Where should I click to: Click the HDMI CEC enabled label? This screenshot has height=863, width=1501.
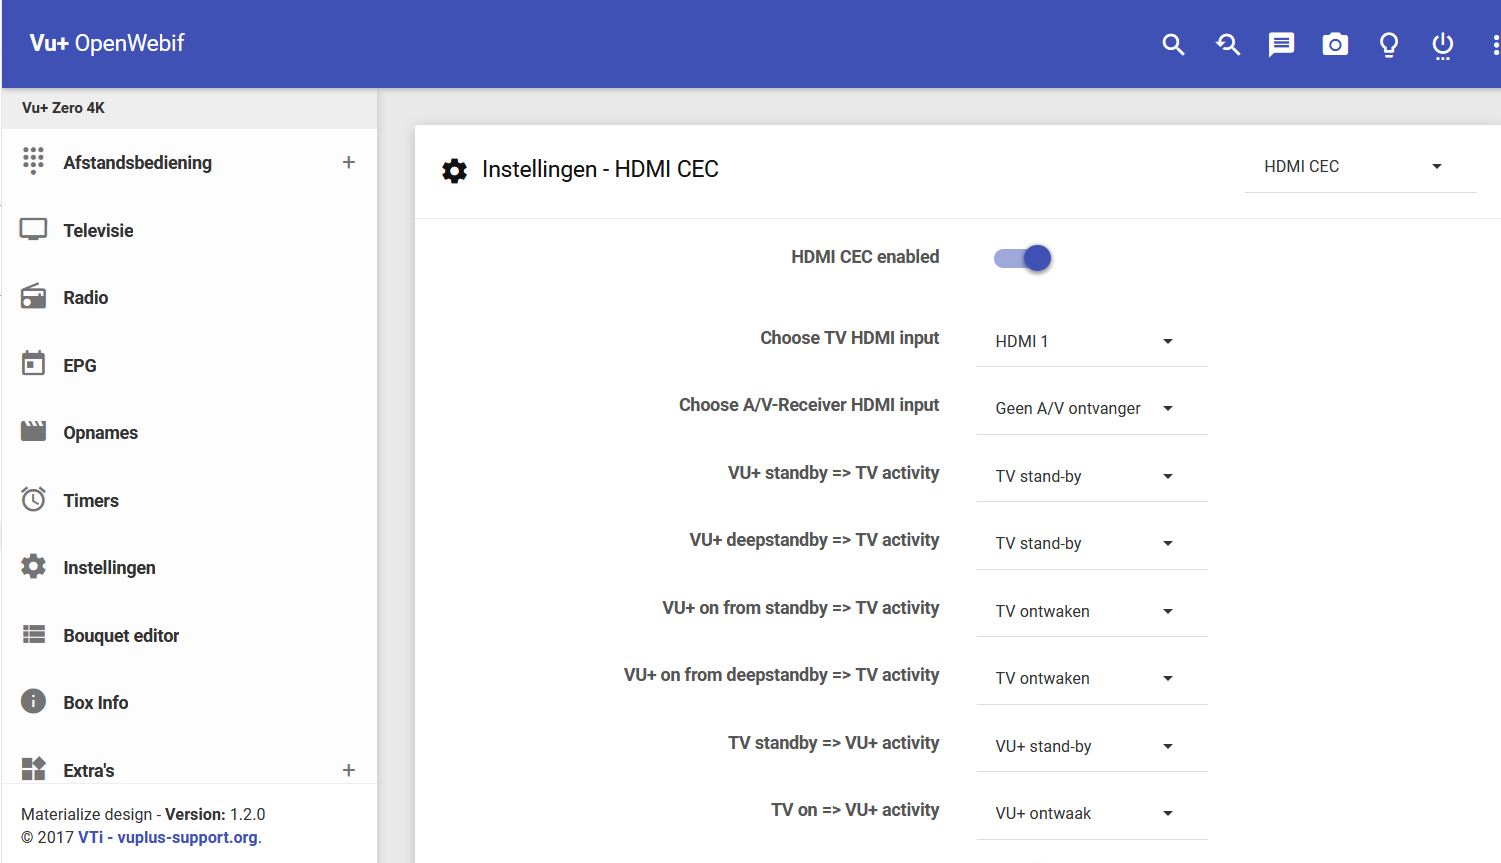coord(865,257)
